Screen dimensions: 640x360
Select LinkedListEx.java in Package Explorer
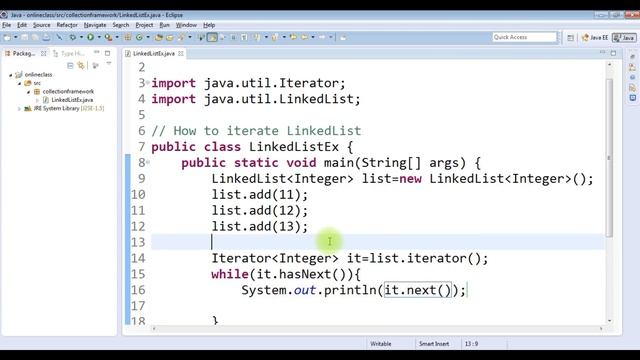[x=72, y=100]
